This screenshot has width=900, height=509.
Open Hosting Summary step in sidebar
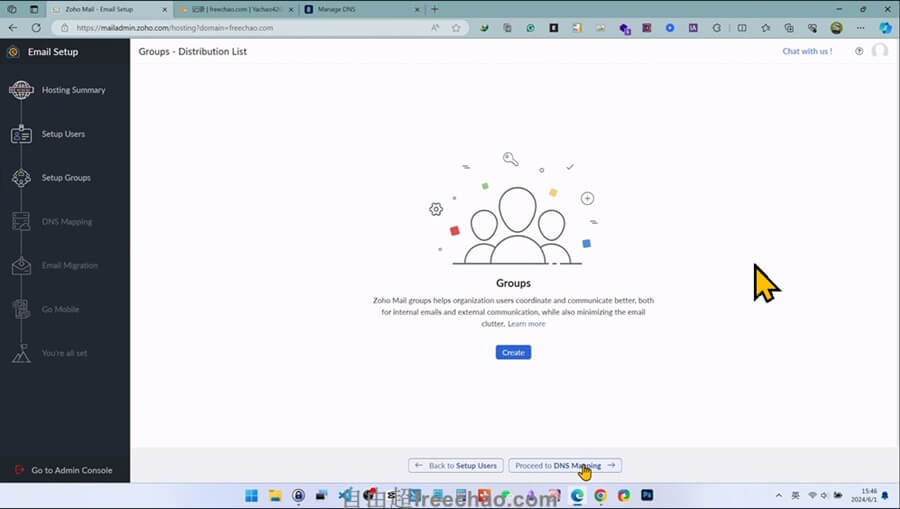[73, 90]
